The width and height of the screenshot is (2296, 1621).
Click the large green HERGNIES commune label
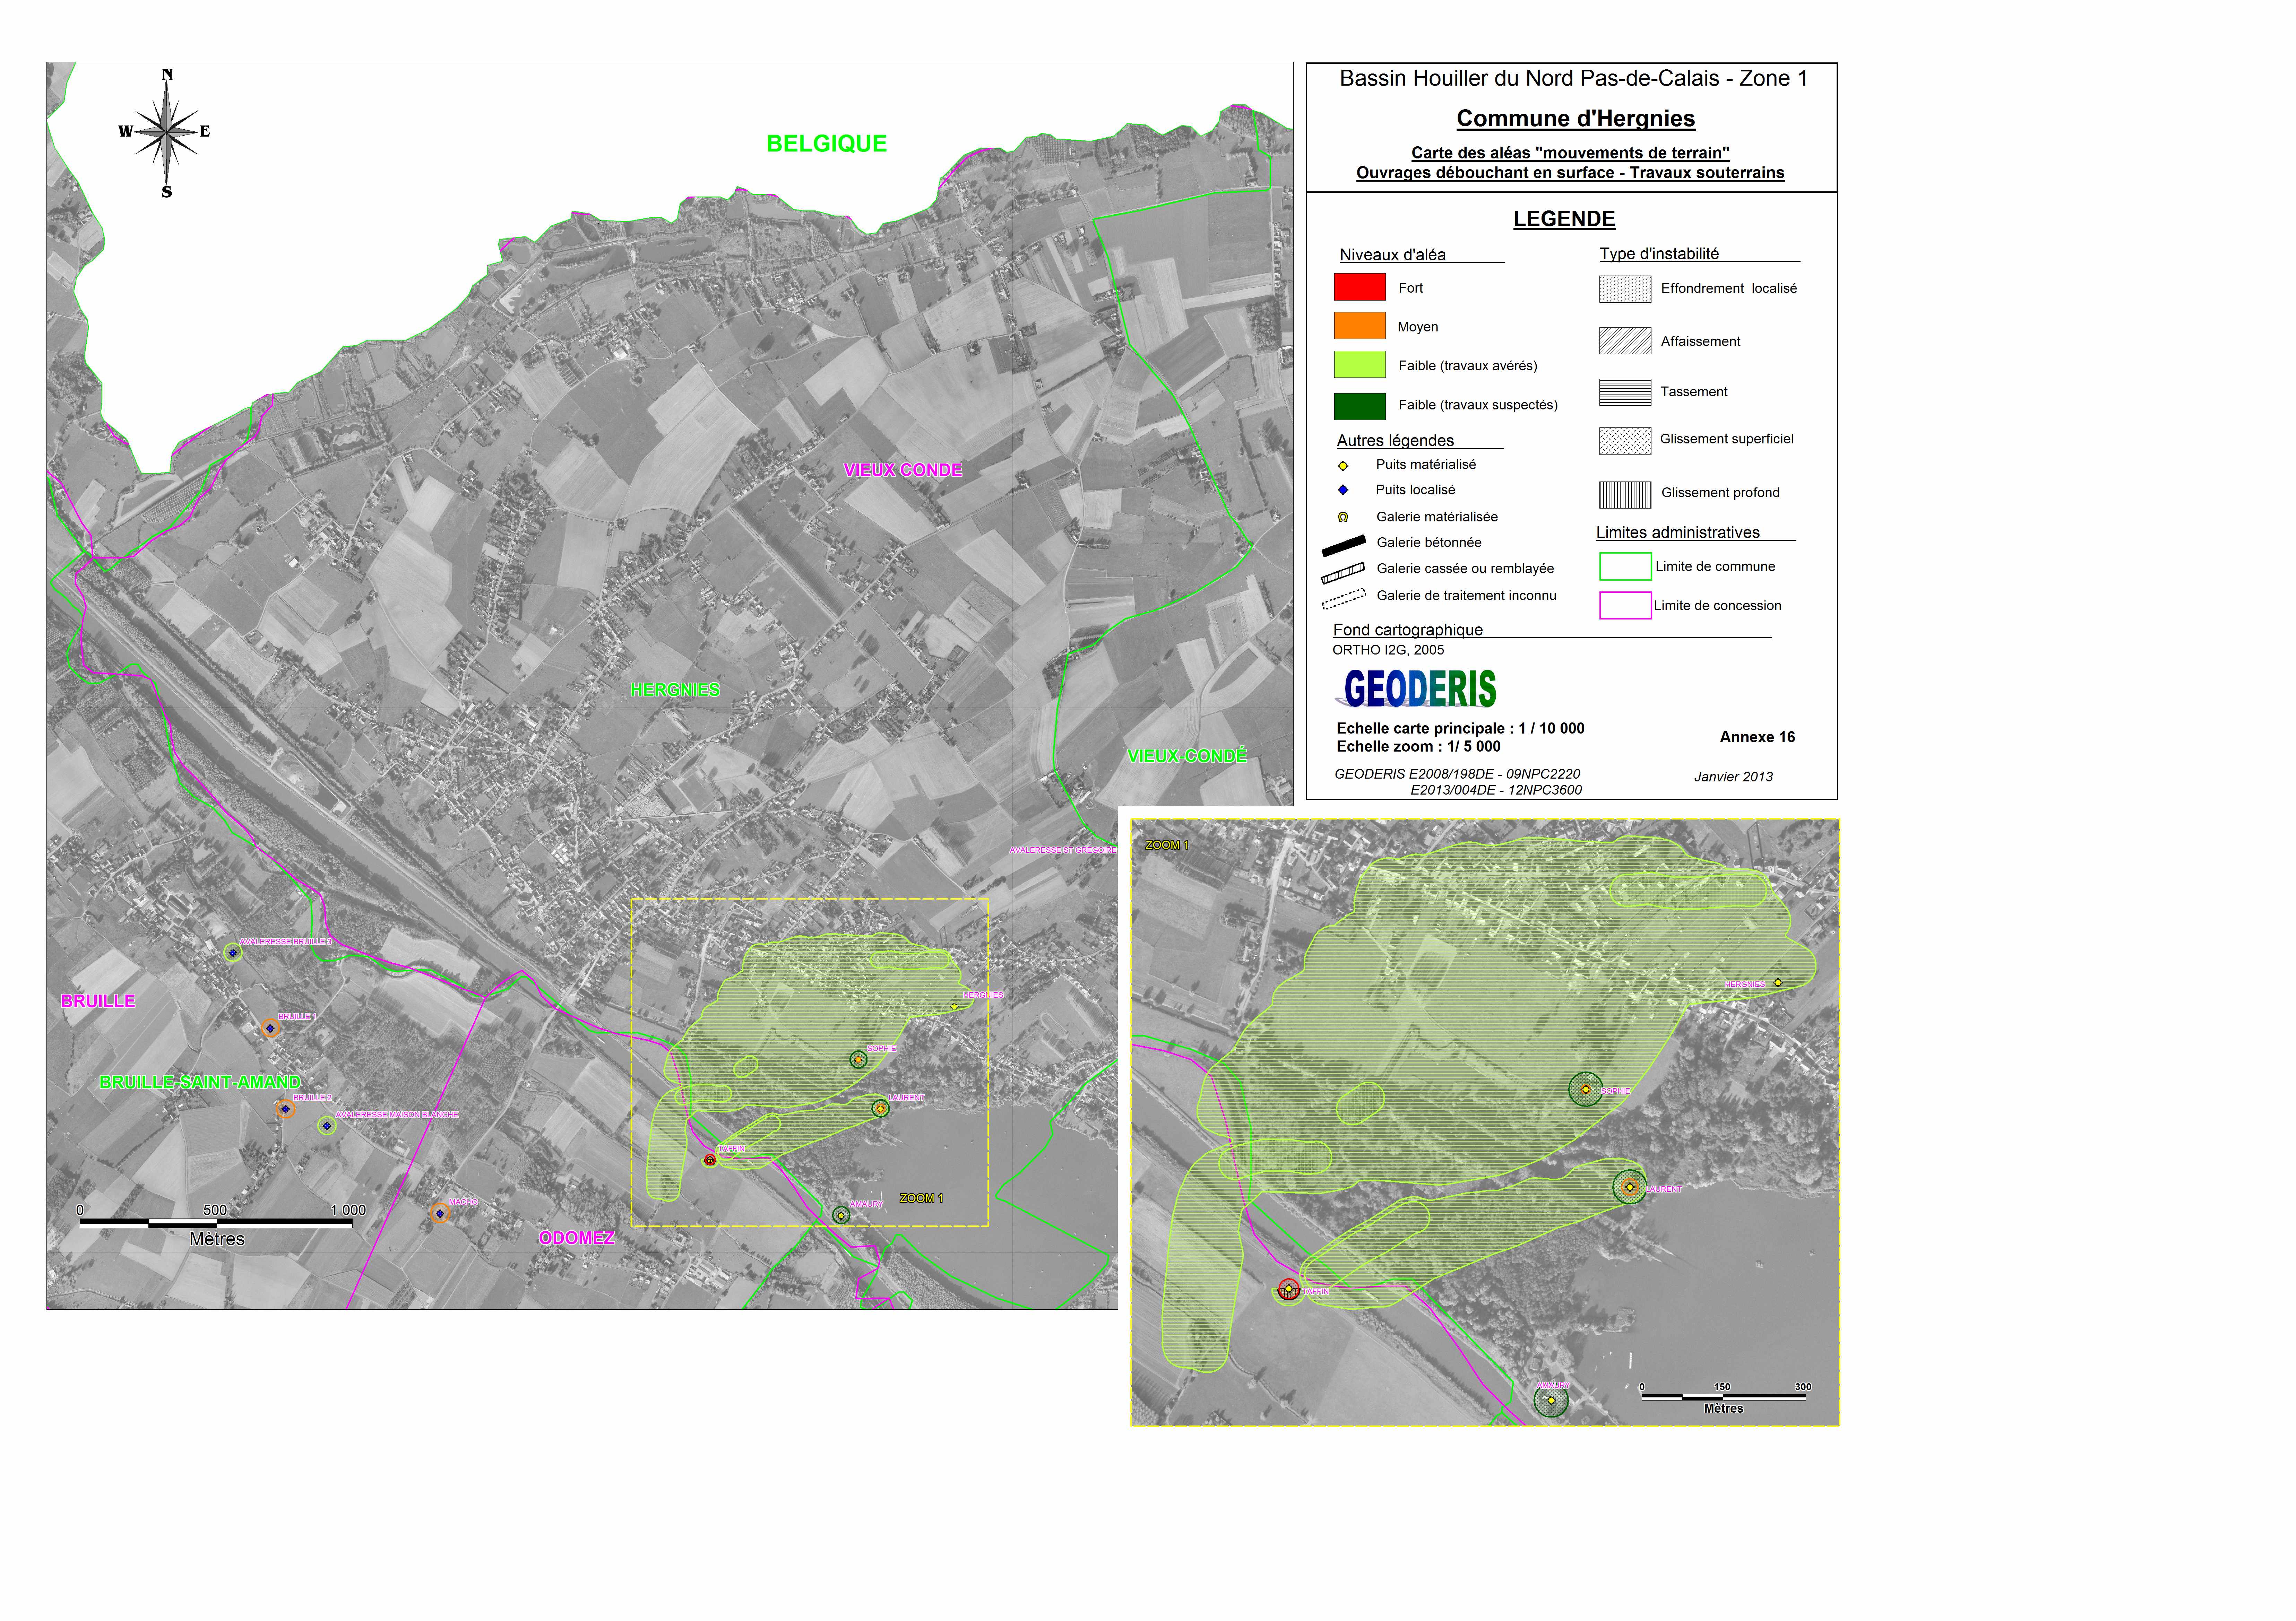tap(675, 690)
